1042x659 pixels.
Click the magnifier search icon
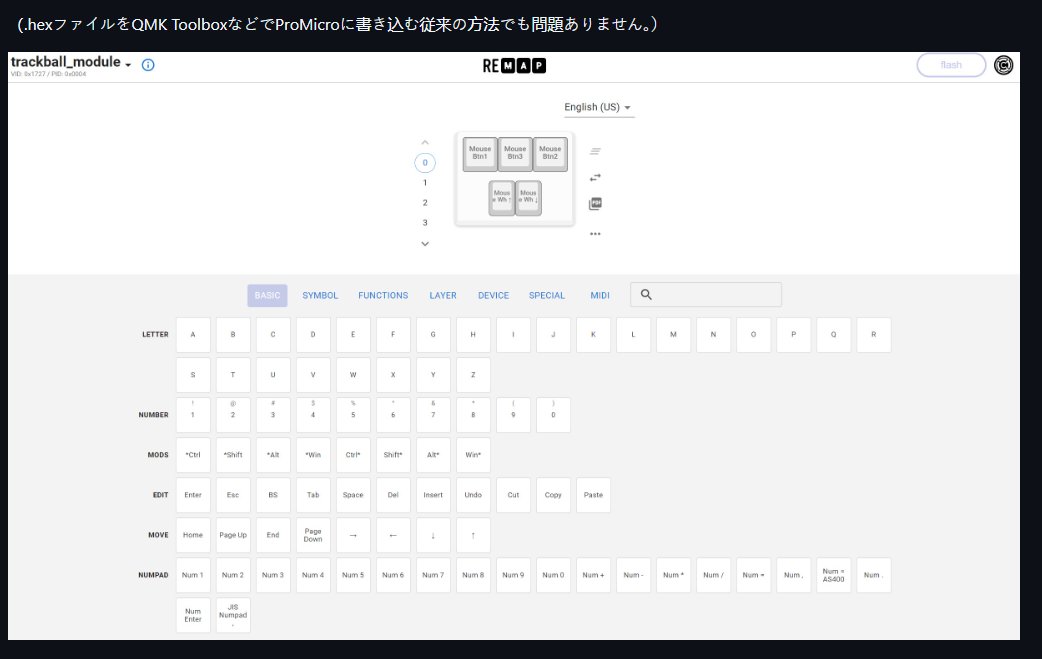click(x=646, y=294)
